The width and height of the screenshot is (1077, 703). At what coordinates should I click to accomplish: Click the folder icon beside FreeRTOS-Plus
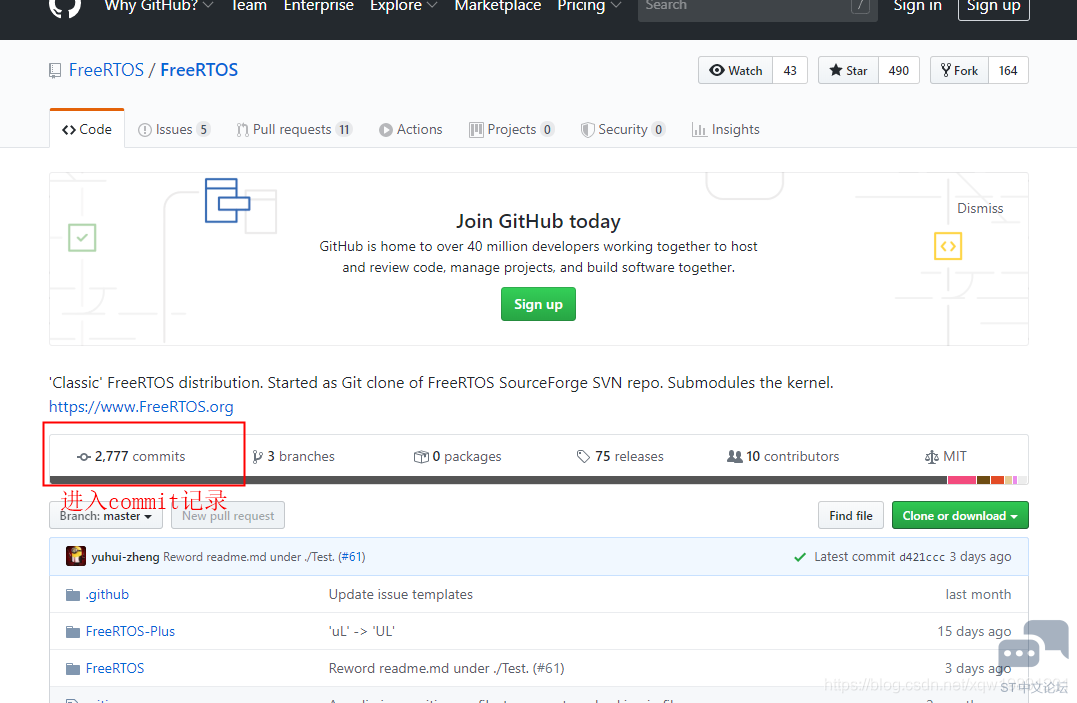(x=72, y=632)
